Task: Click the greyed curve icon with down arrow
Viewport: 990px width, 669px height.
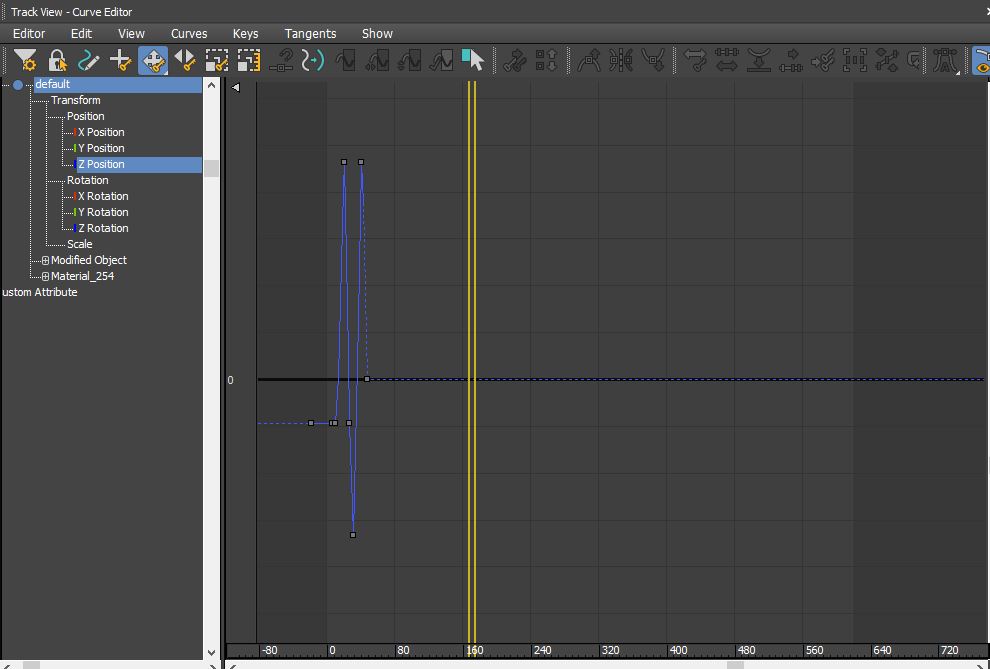Action: click(409, 61)
